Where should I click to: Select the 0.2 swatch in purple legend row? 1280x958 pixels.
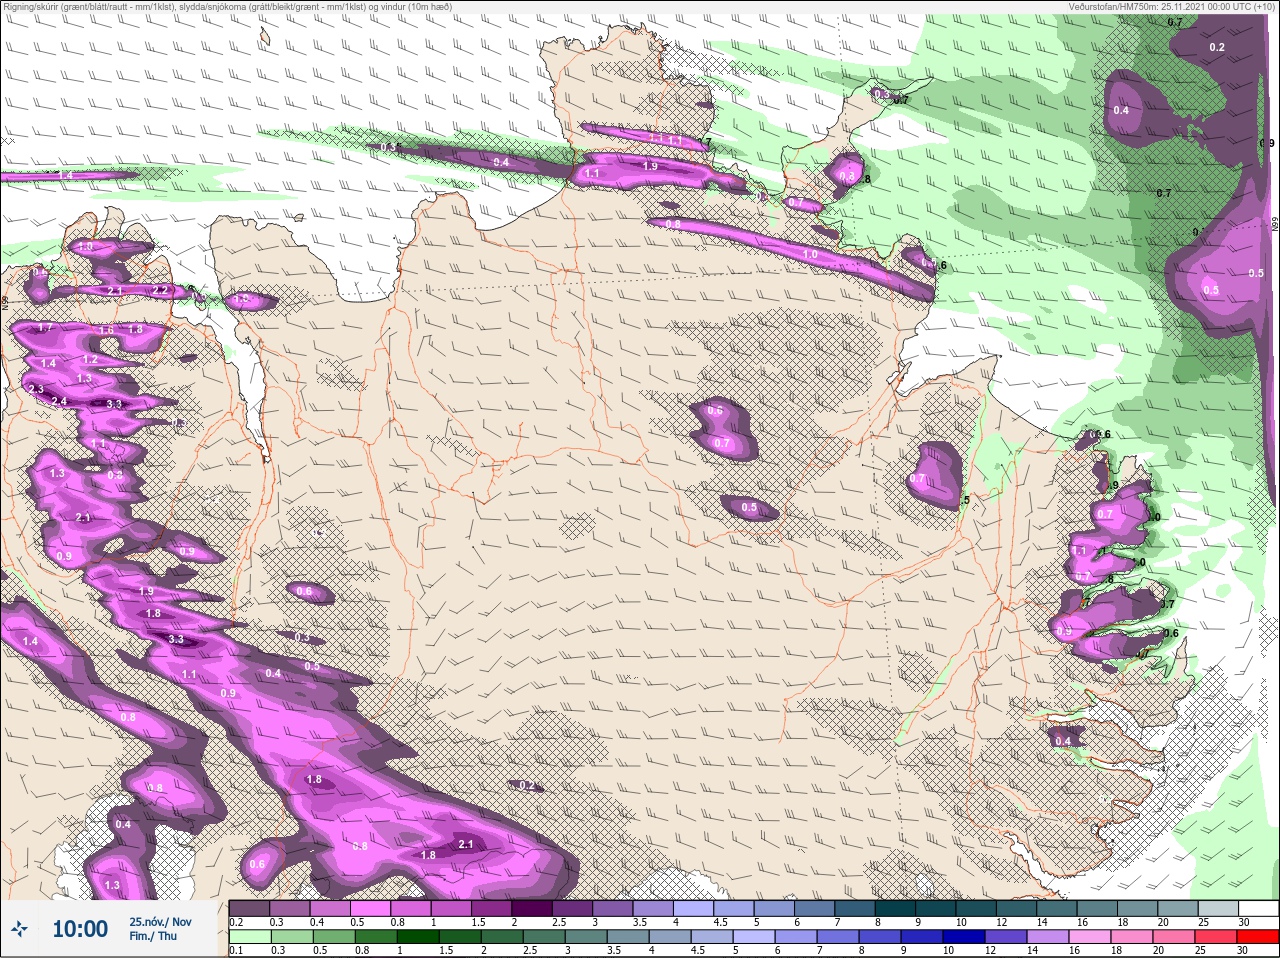(x=249, y=908)
